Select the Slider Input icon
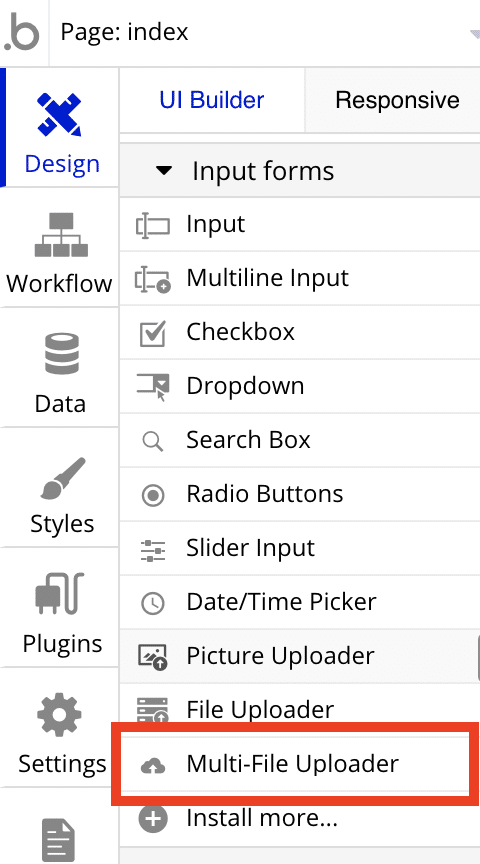Image resolution: width=480 pixels, height=864 pixels. click(x=153, y=549)
